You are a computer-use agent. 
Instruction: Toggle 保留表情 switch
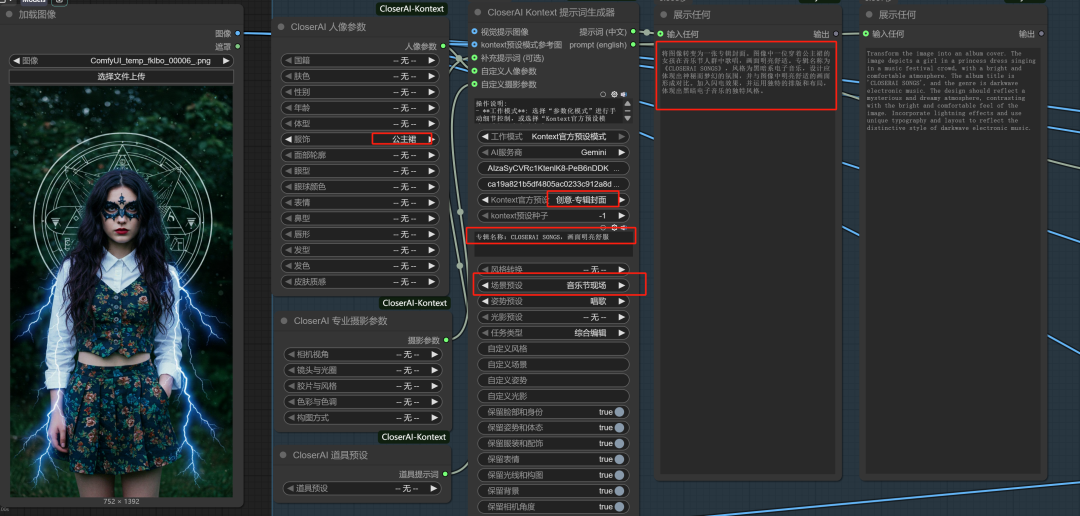620,460
